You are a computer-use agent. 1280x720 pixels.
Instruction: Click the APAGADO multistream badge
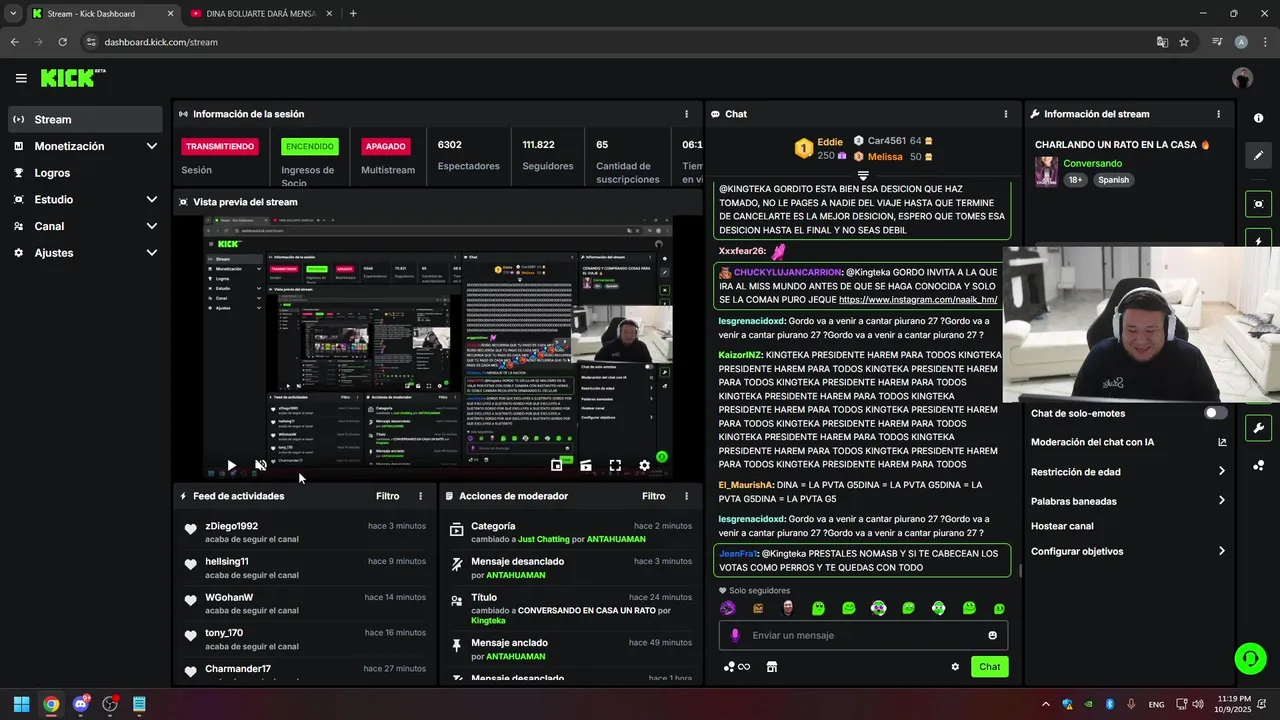point(385,146)
